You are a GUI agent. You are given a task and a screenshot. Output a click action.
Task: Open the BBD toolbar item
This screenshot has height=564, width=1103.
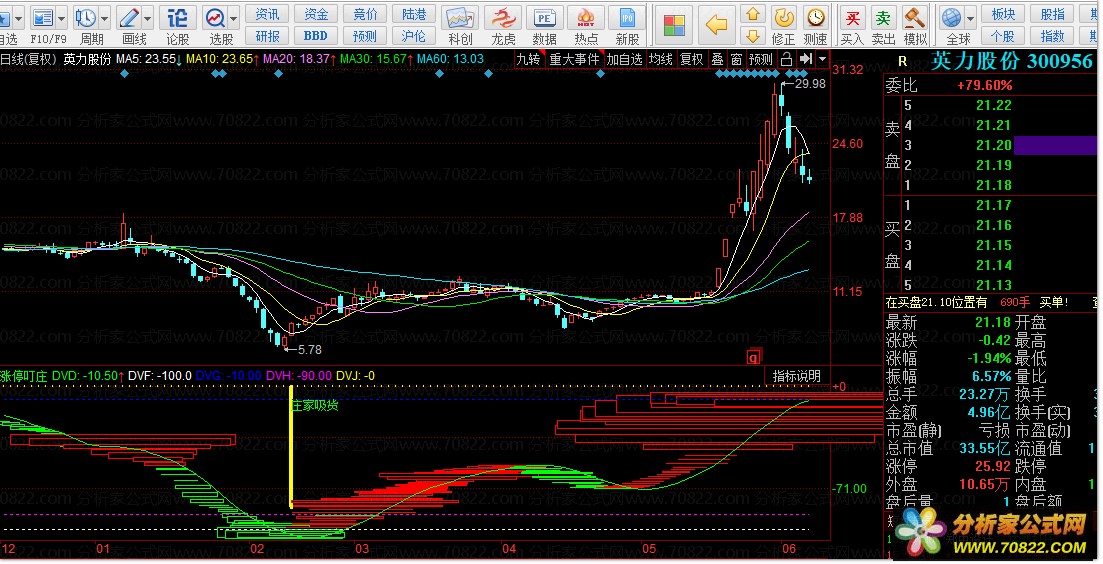click(316, 36)
